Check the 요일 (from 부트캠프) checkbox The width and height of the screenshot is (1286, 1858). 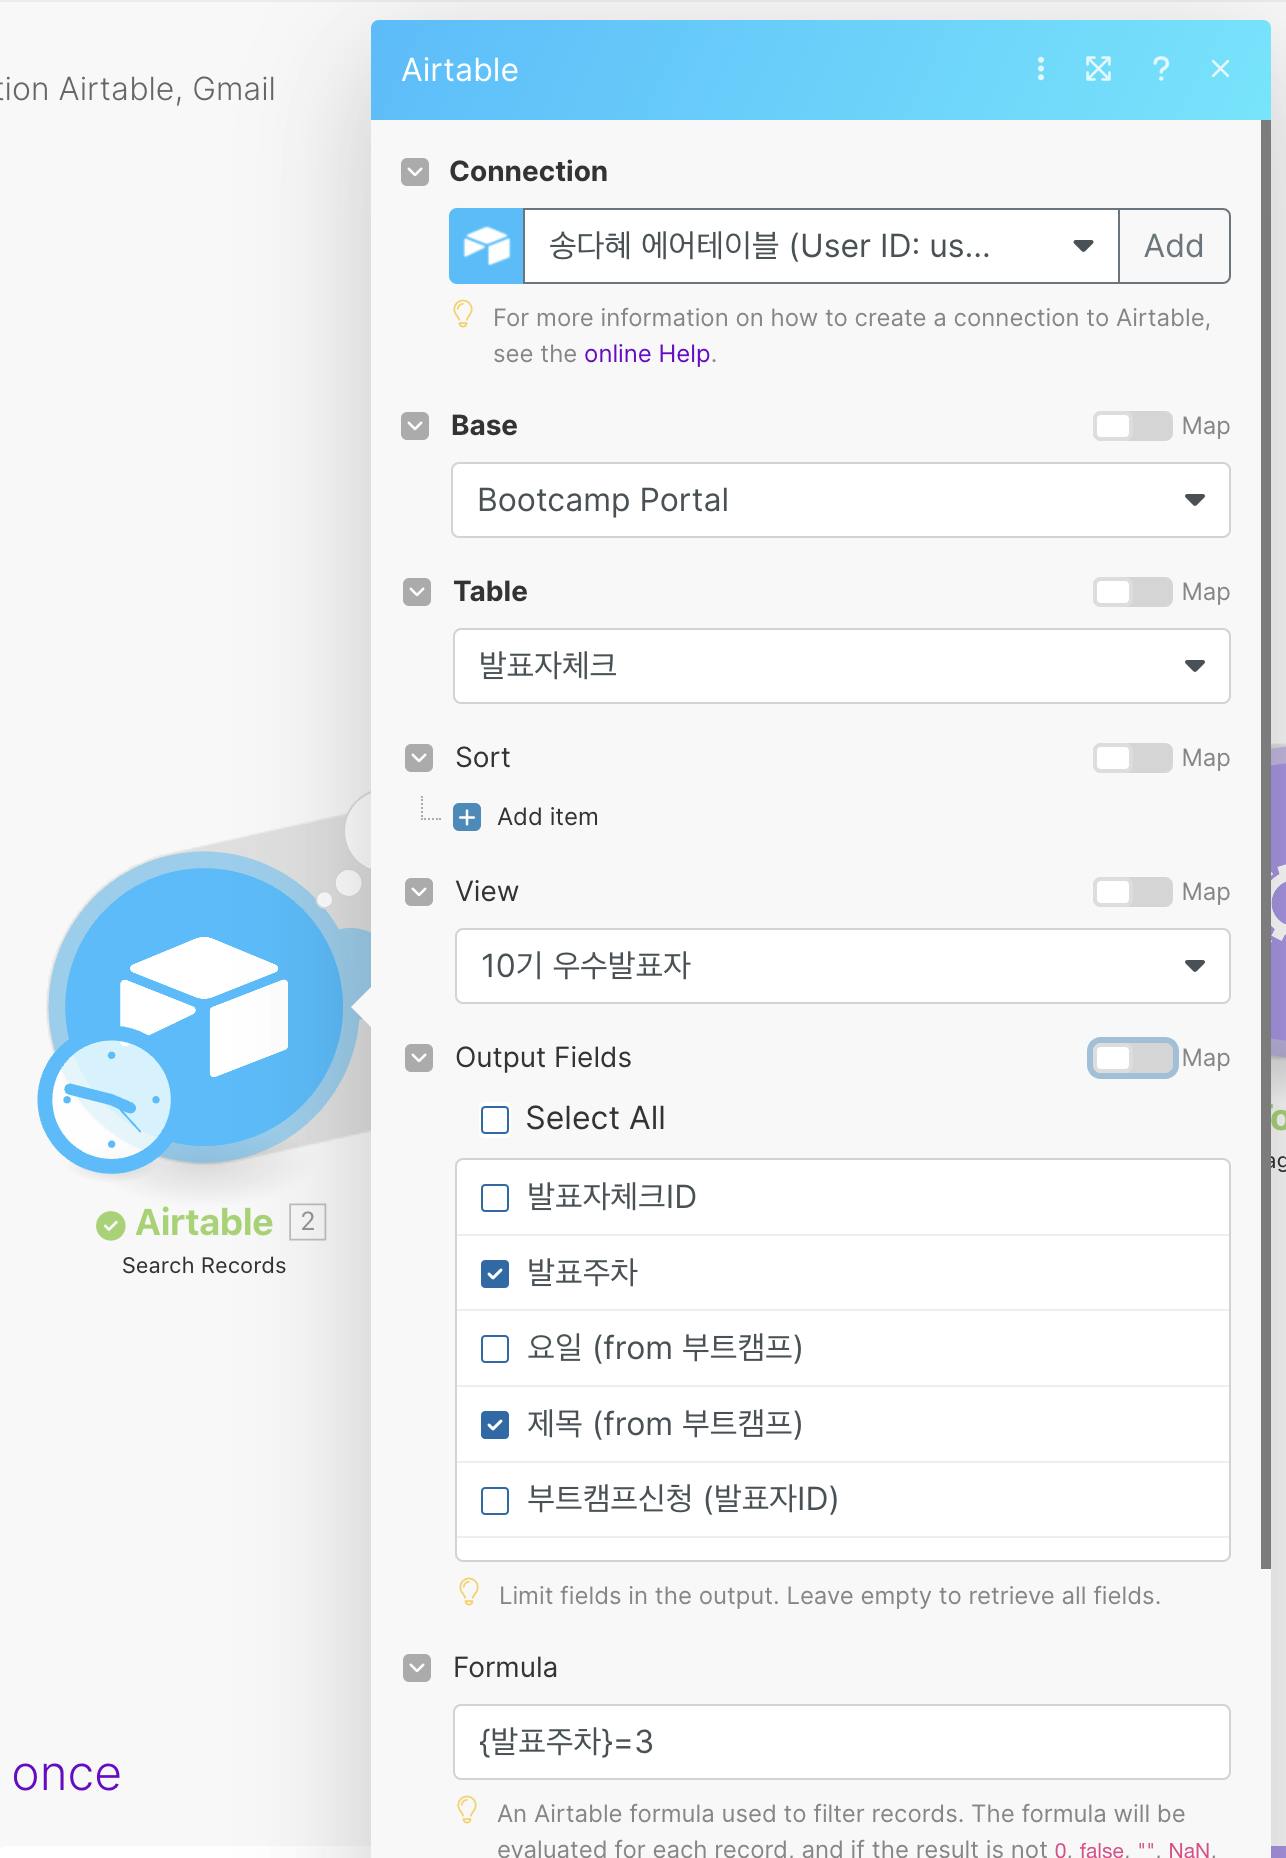[495, 1349]
